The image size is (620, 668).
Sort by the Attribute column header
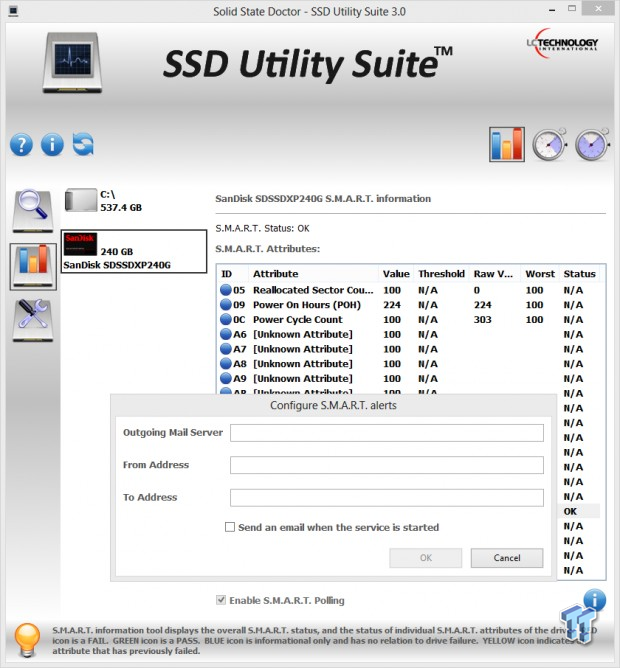click(313, 274)
